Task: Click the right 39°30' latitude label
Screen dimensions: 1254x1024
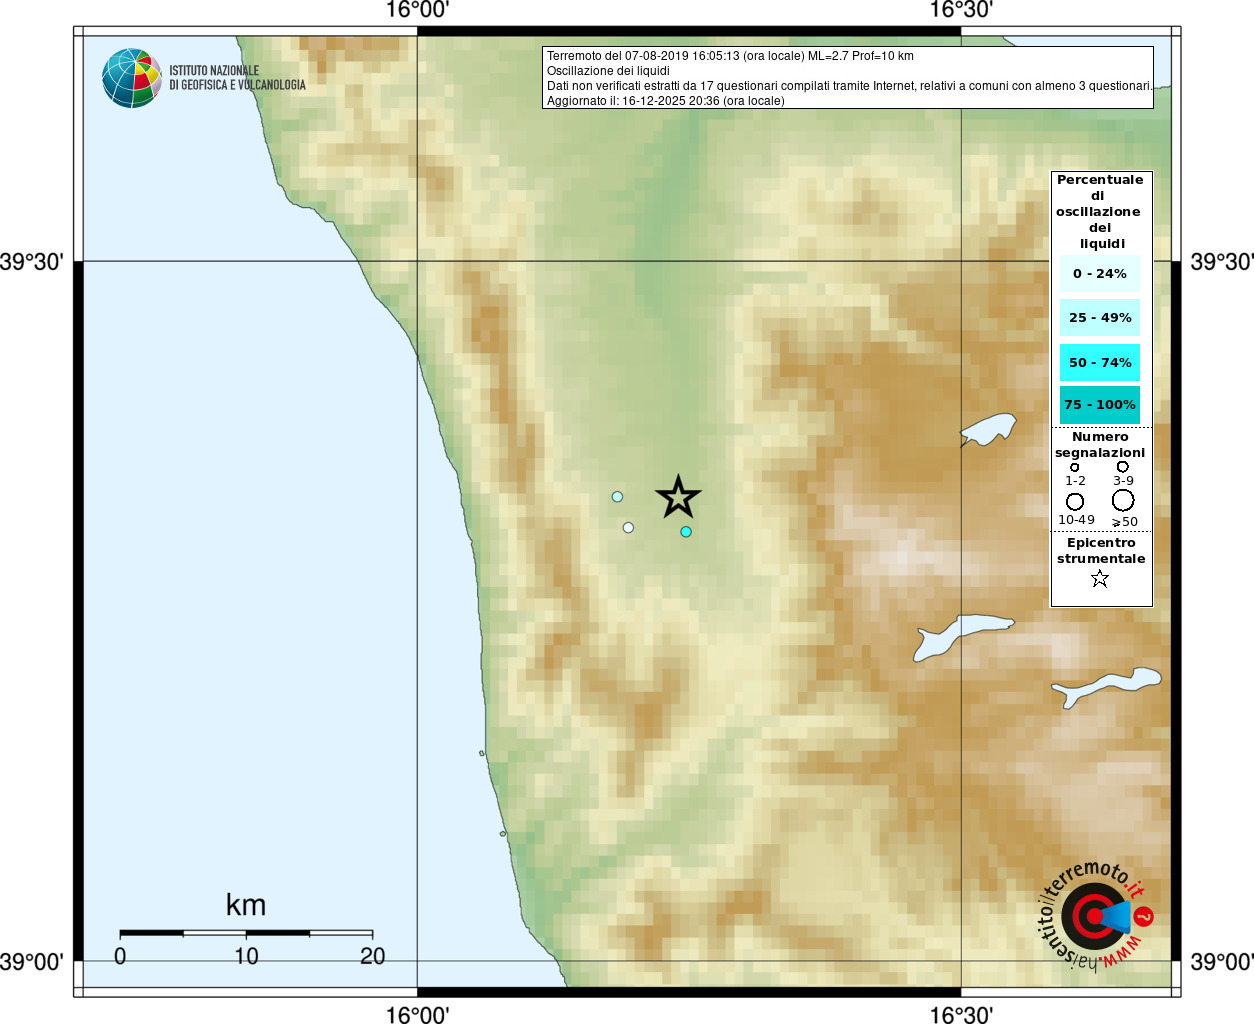Action: click(x=1222, y=262)
